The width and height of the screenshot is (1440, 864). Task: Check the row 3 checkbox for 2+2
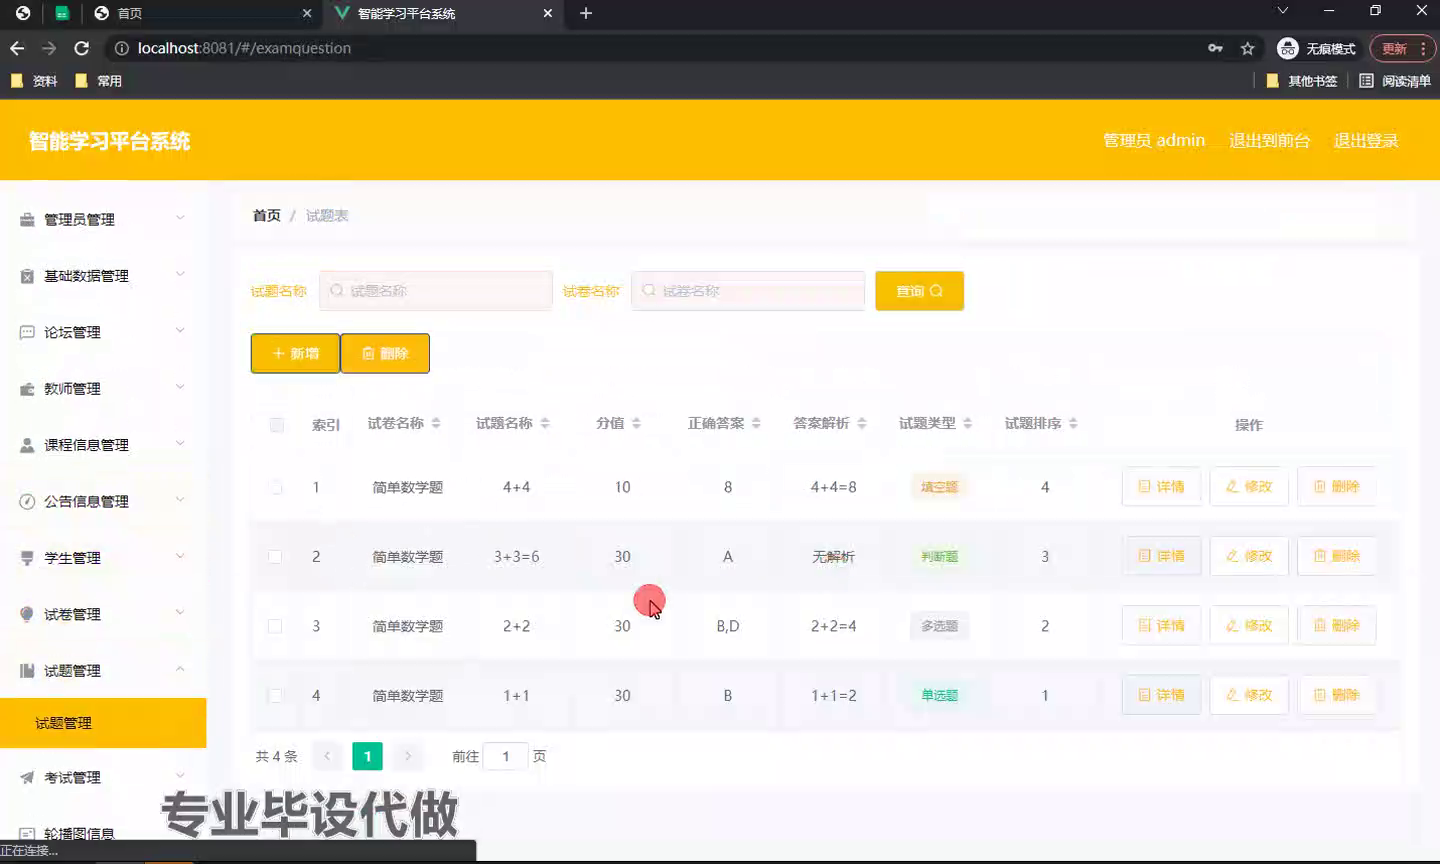(x=275, y=626)
